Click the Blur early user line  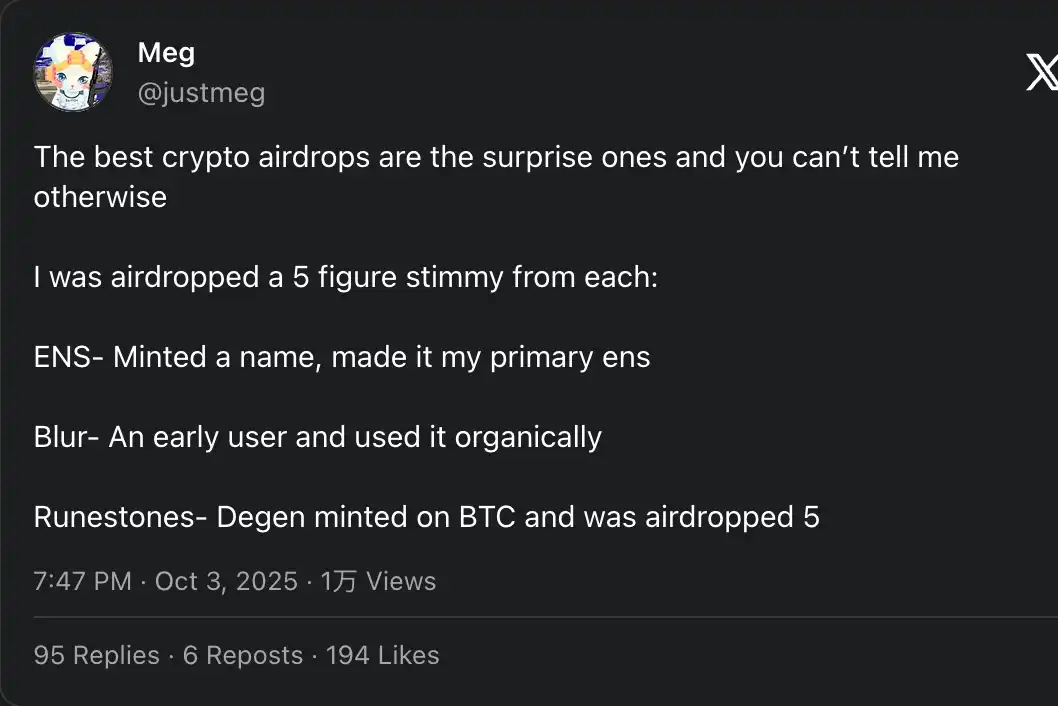318,436
